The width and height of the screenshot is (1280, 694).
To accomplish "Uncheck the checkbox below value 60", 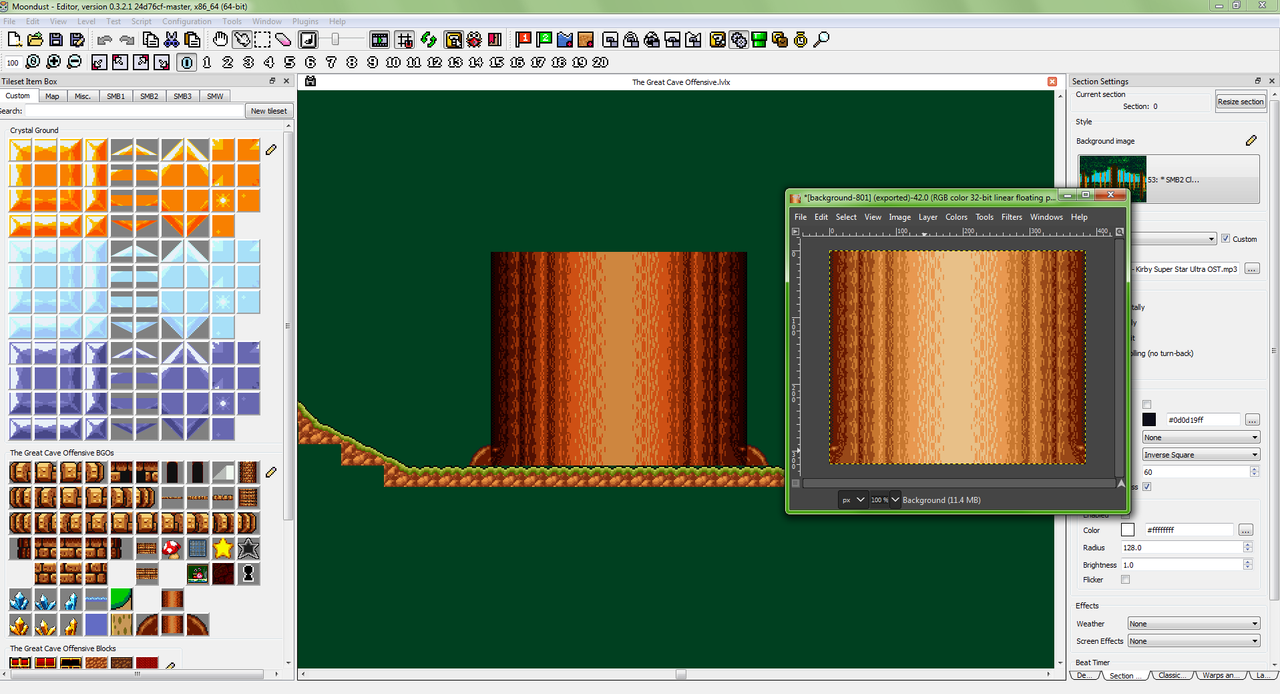I will coord(1146,487).
